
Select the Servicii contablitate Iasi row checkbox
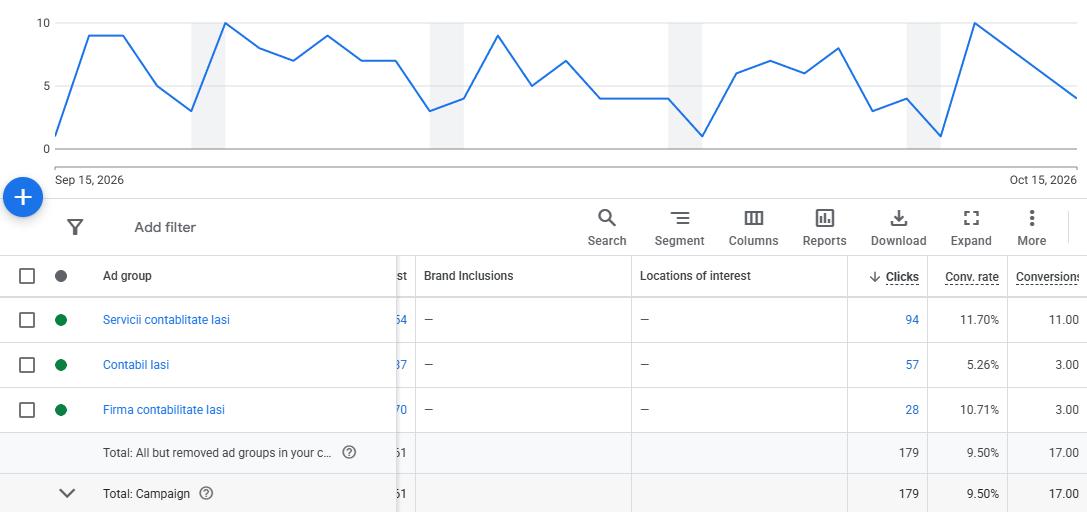(26, 319)
